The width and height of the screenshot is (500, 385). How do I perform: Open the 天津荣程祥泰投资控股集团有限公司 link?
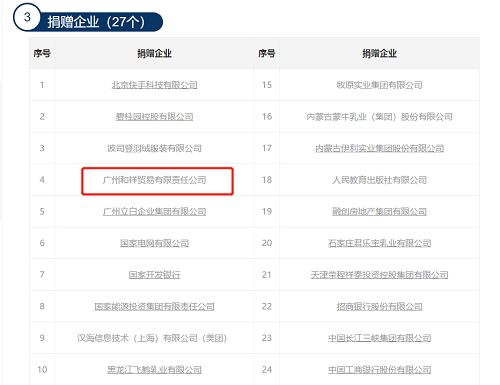[379, 275]
